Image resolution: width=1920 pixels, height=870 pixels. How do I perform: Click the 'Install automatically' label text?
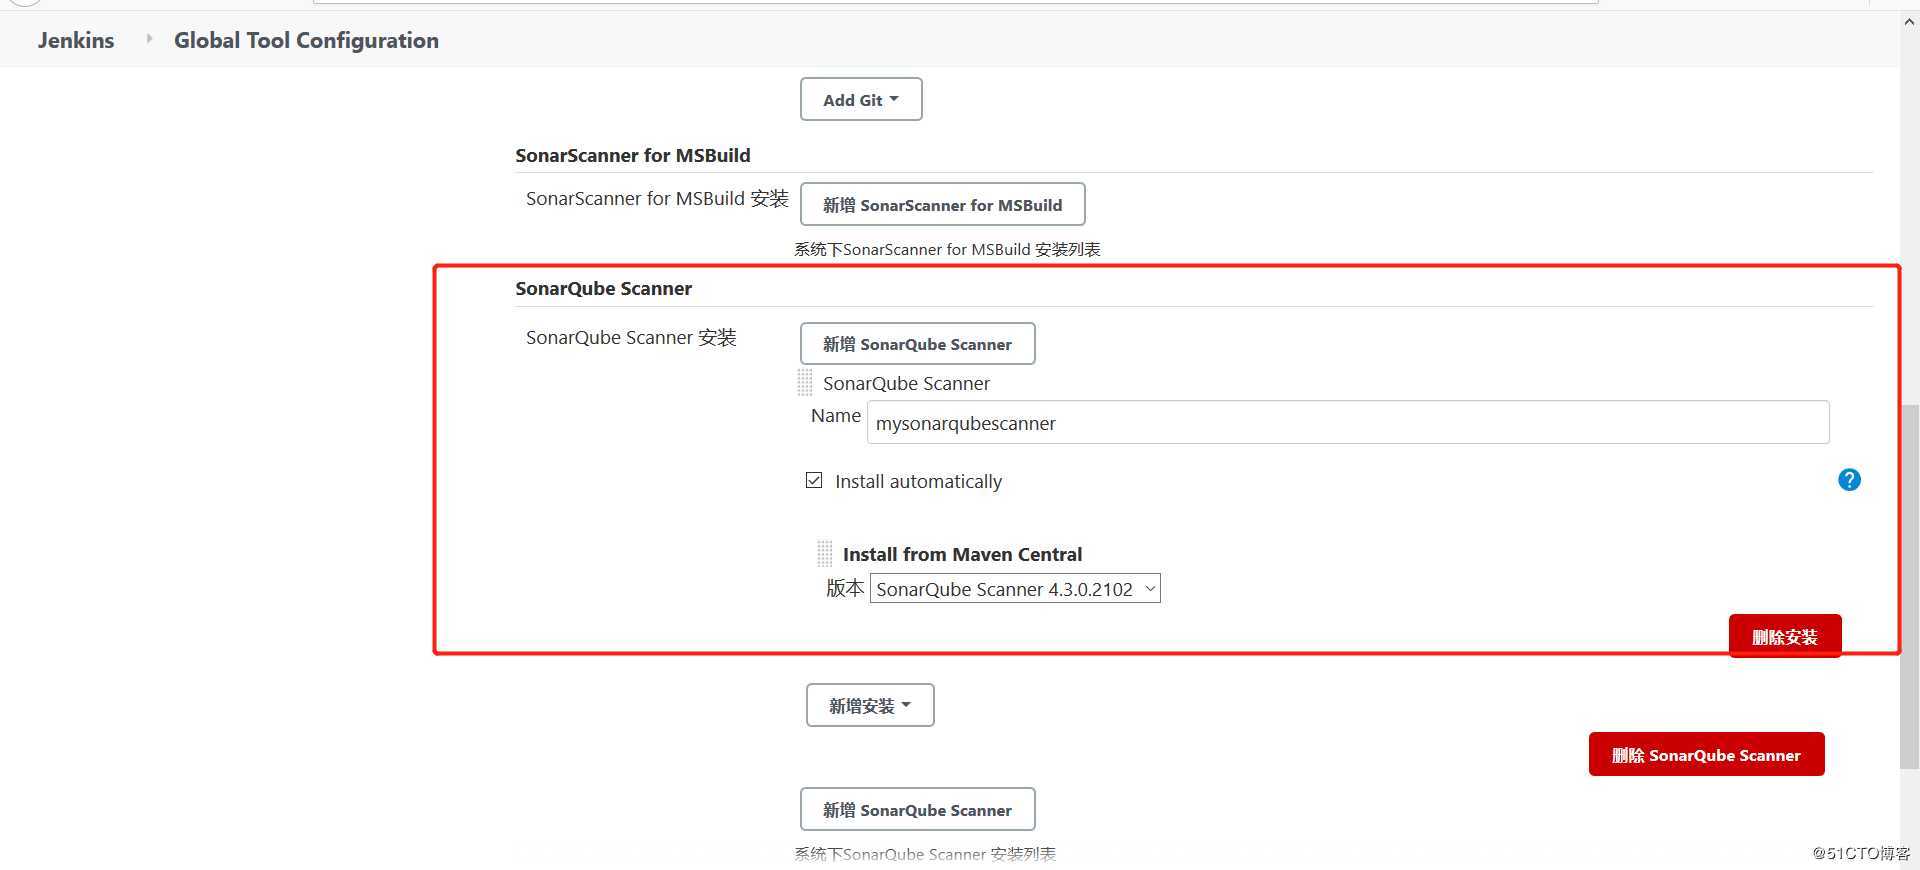pyautogui.click(x=918, y=481)
